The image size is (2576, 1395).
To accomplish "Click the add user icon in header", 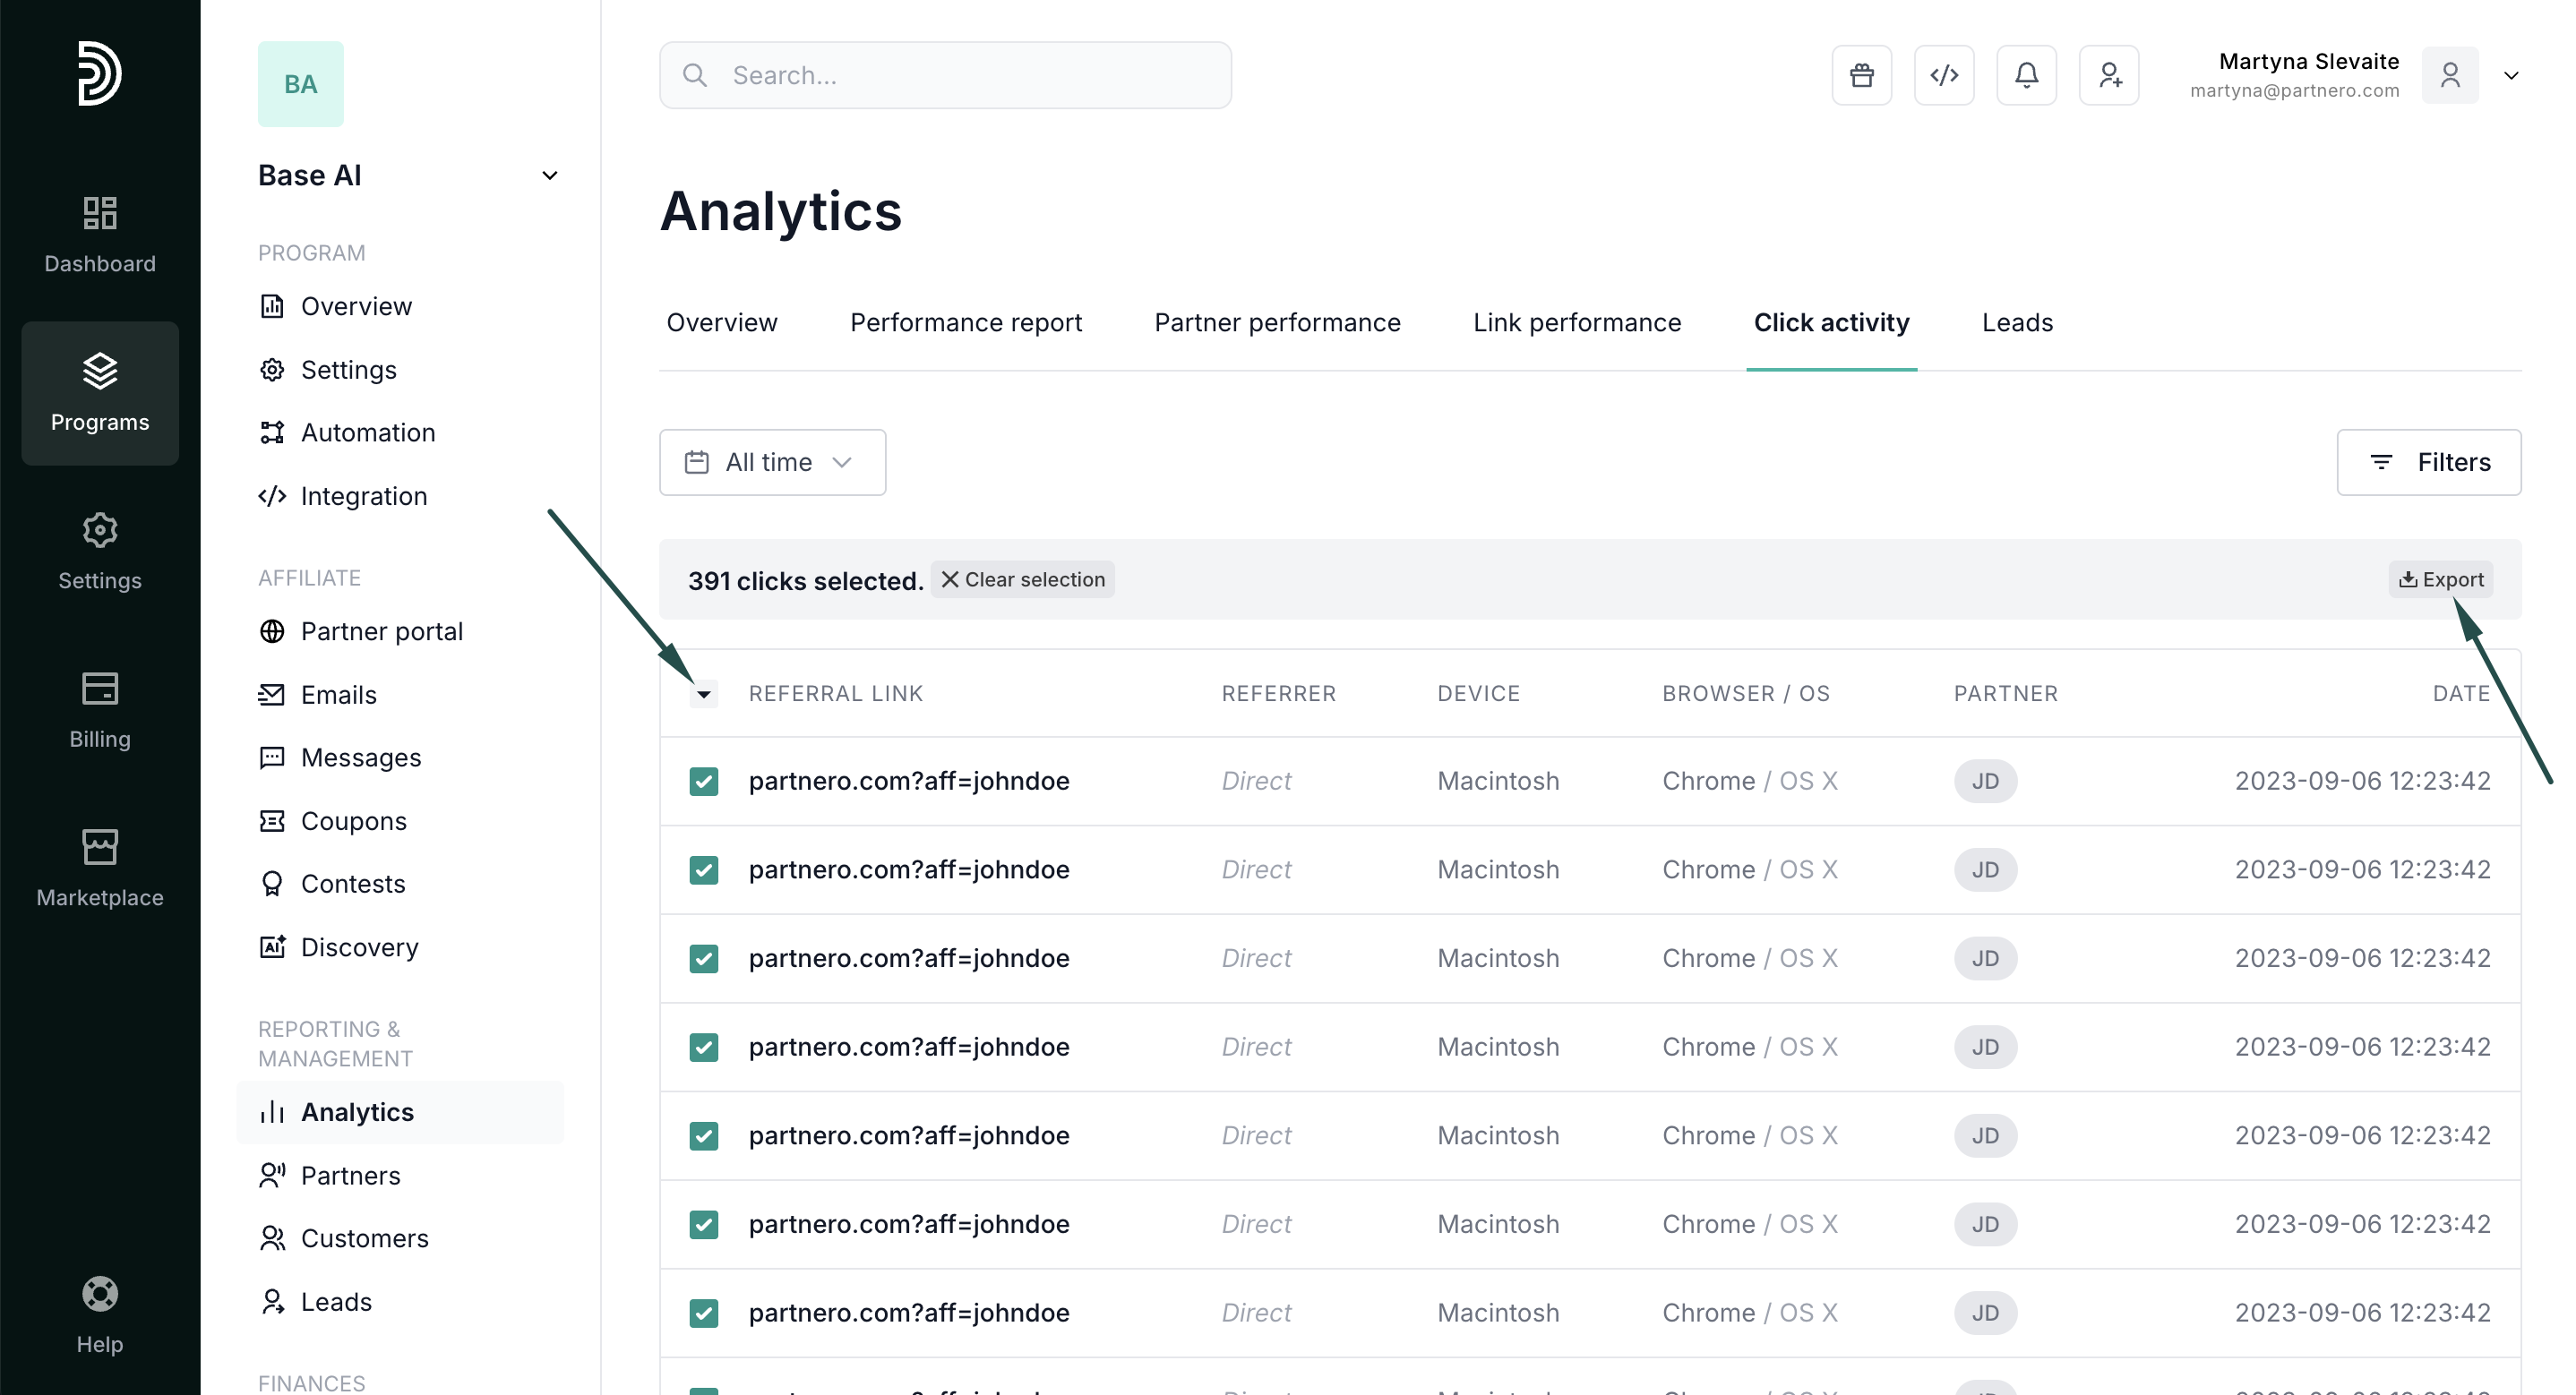I will tap(2108, 75).
